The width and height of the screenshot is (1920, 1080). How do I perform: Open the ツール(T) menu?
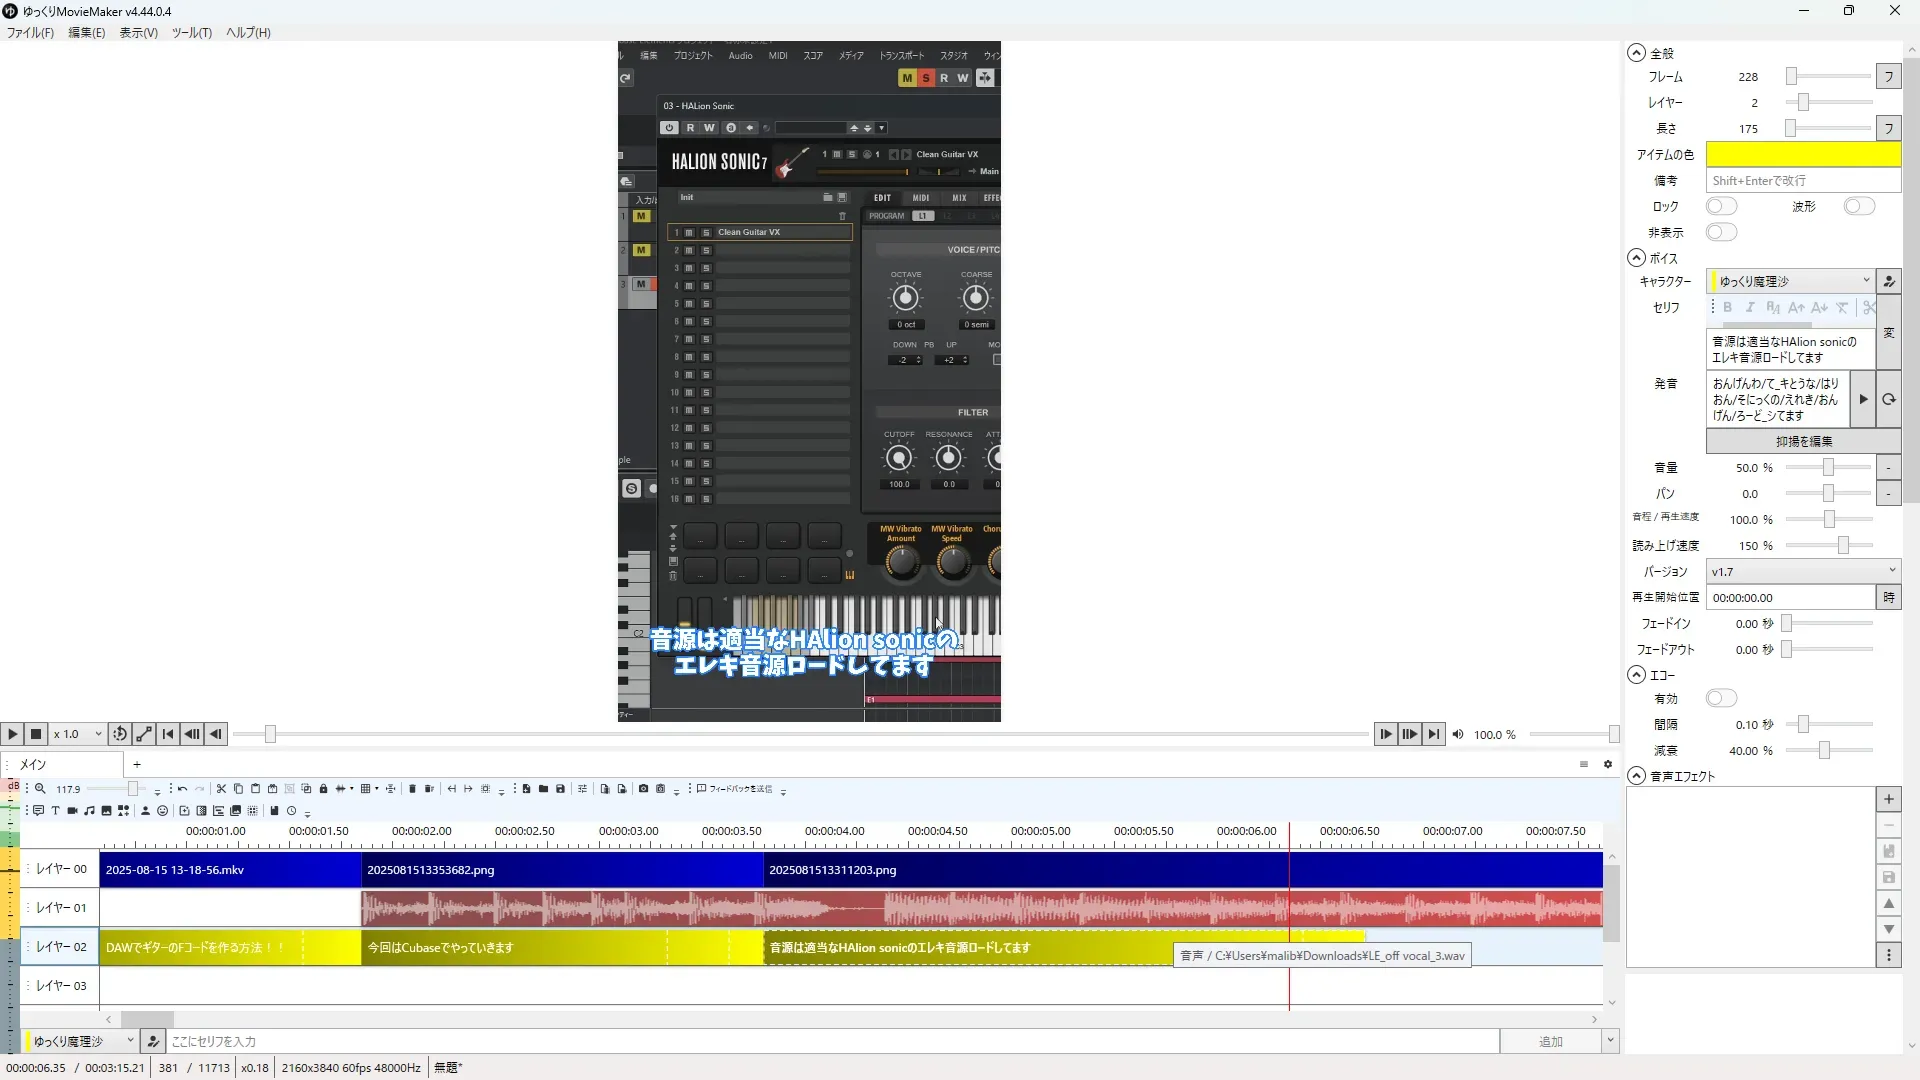191,32
